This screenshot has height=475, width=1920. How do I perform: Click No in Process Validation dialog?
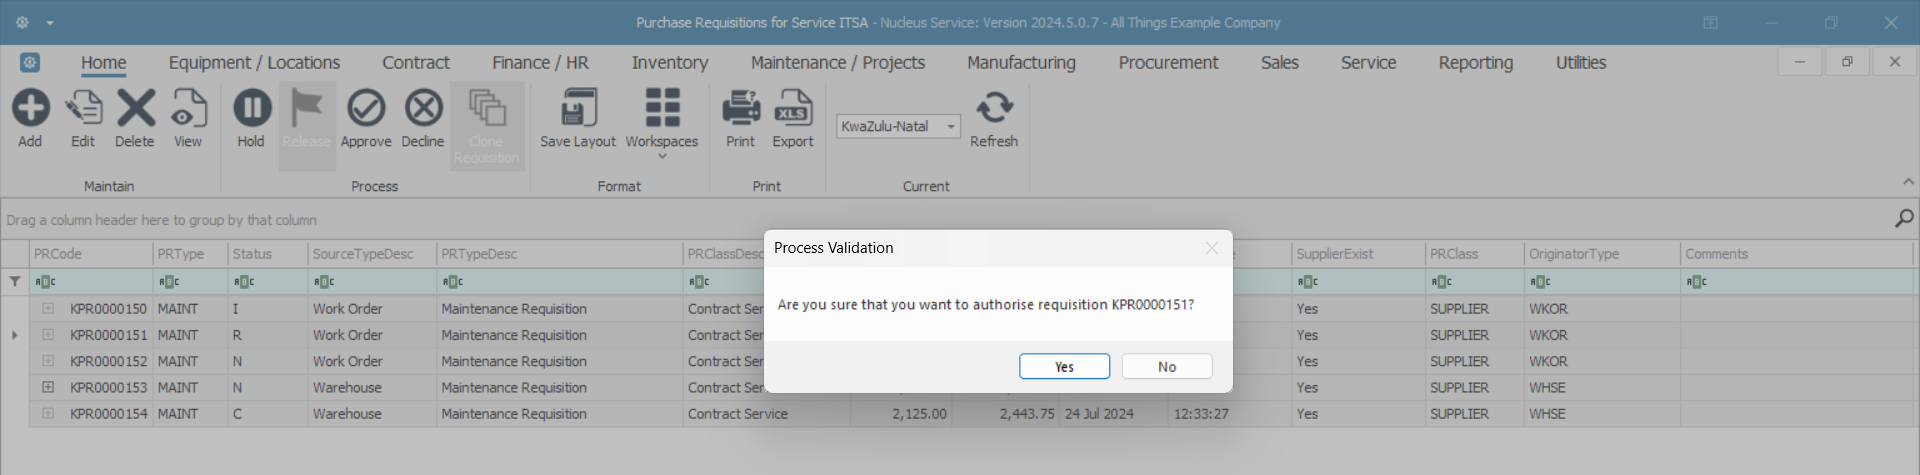(1167, 367)
